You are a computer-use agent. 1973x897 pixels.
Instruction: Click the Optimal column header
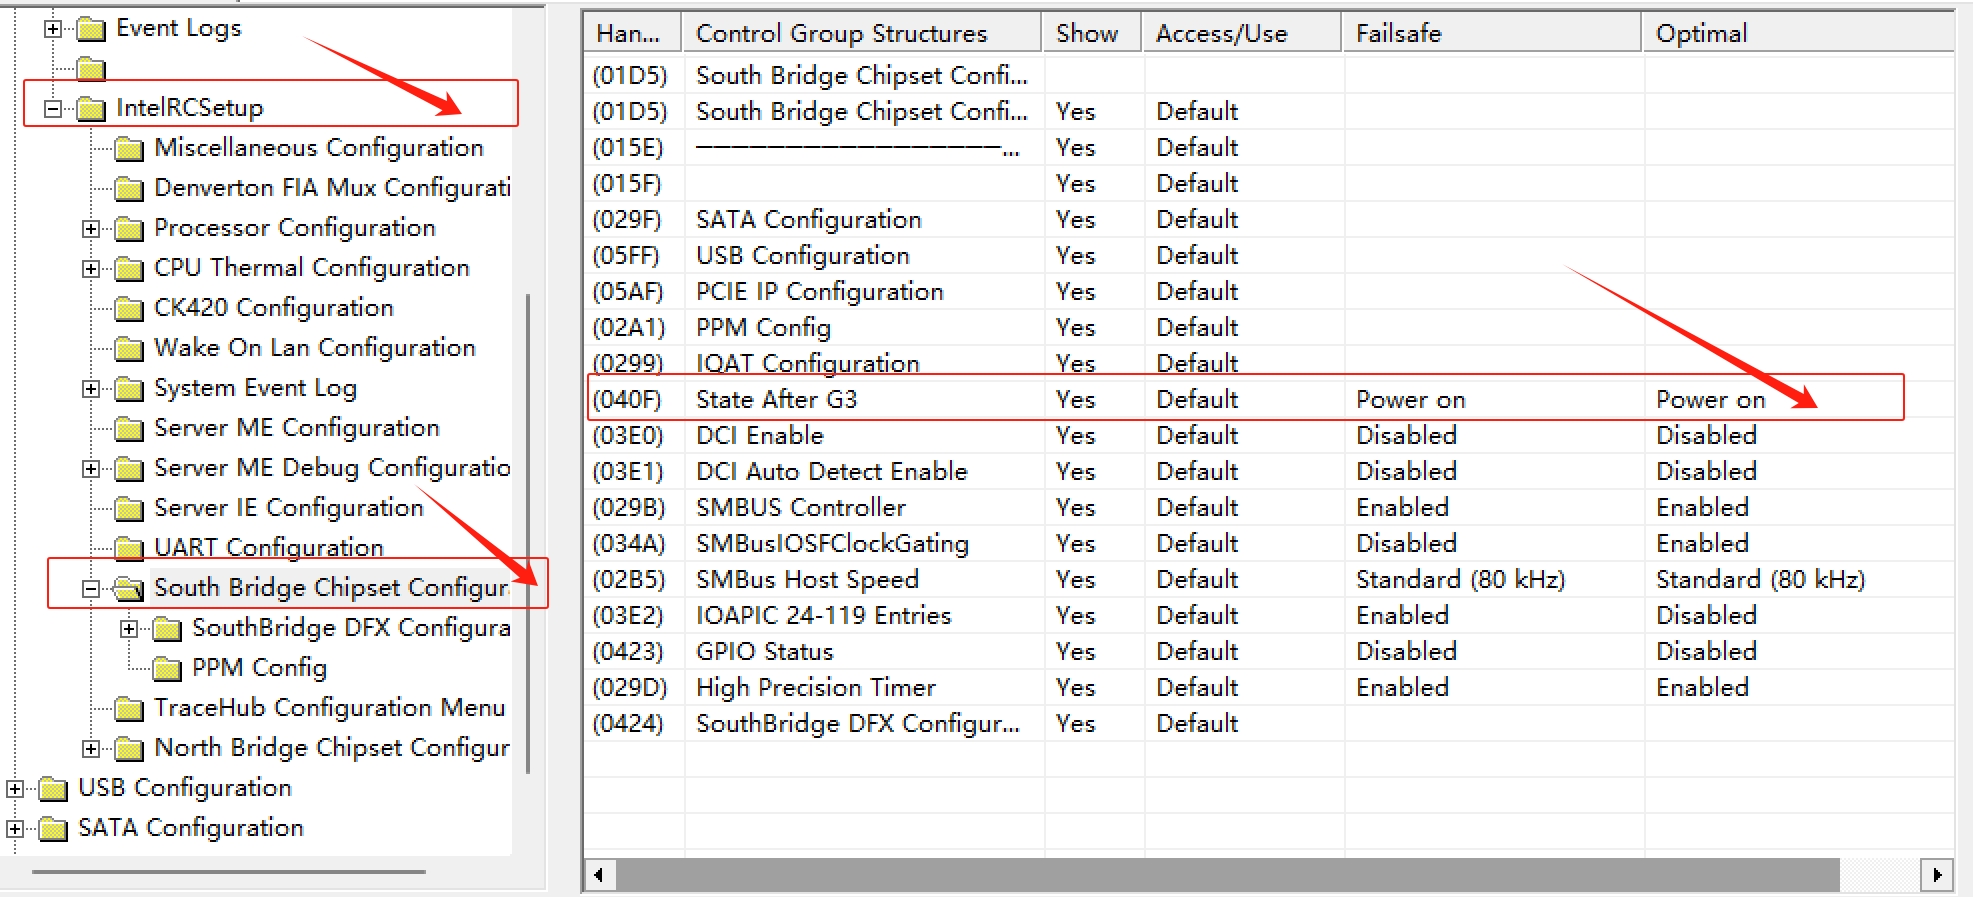point(1798,33)
